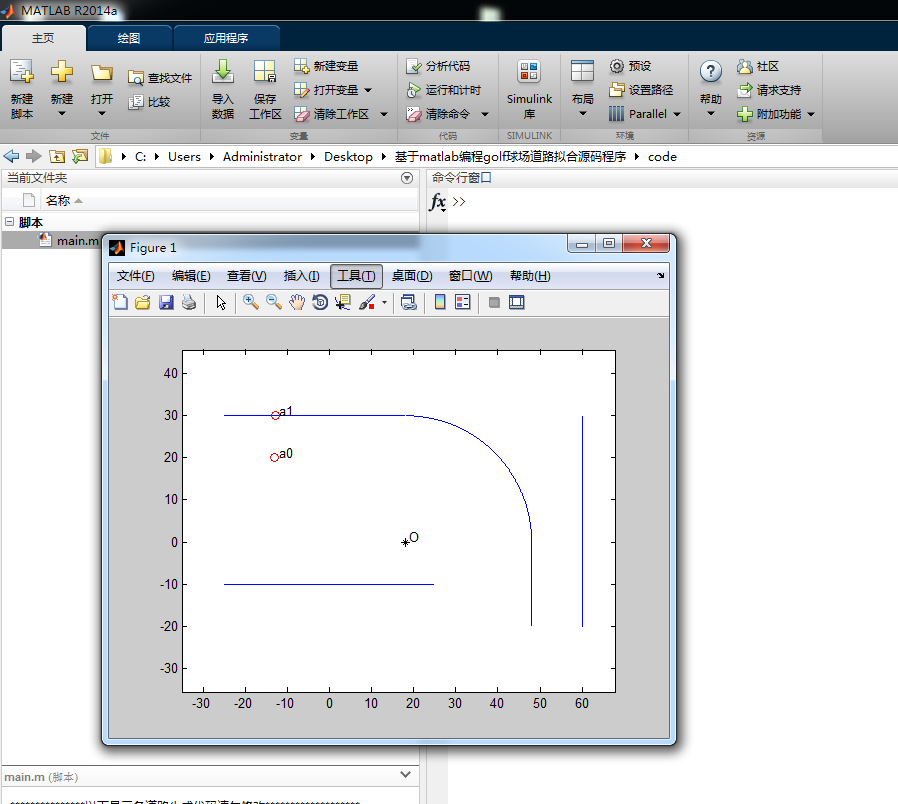Expand main.m details panel chevron

pos(405,775)
